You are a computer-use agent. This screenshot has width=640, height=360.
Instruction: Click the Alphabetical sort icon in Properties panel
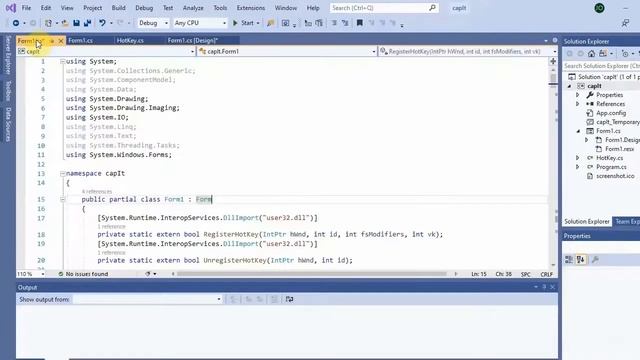(x=581, y=260)
